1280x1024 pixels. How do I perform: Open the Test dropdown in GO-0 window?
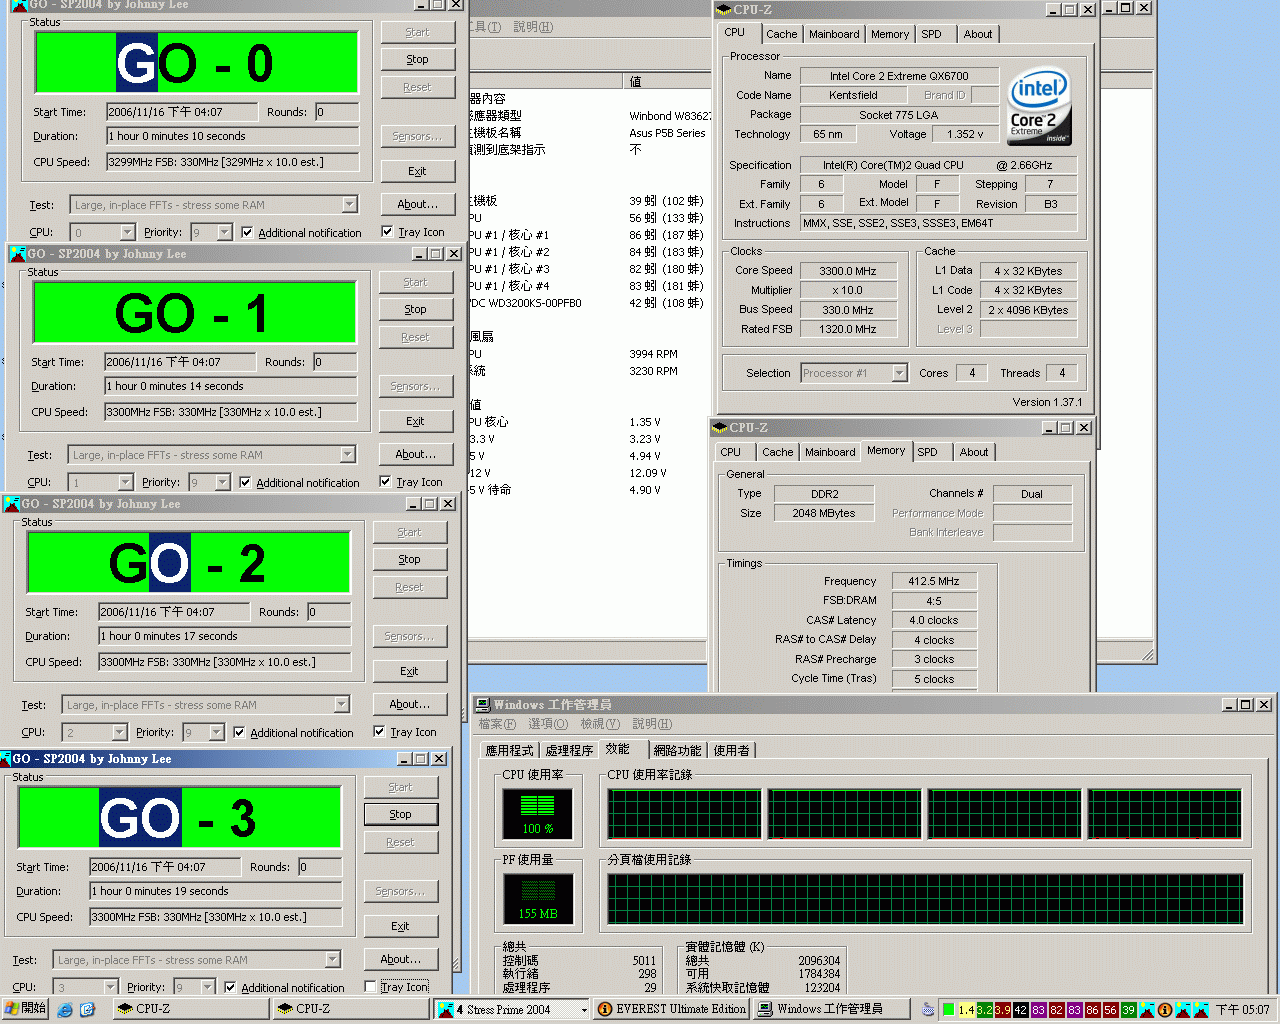click(x=349, y=205)
